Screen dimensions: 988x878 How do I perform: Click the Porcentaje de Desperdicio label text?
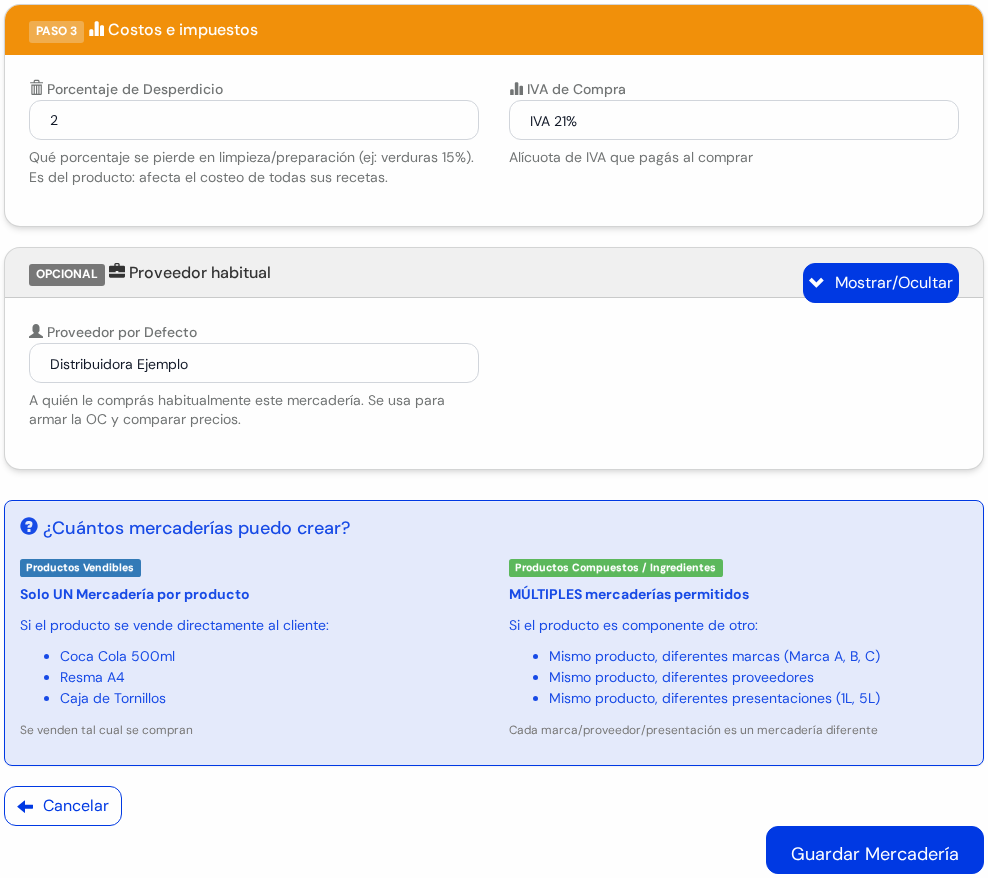135,89
